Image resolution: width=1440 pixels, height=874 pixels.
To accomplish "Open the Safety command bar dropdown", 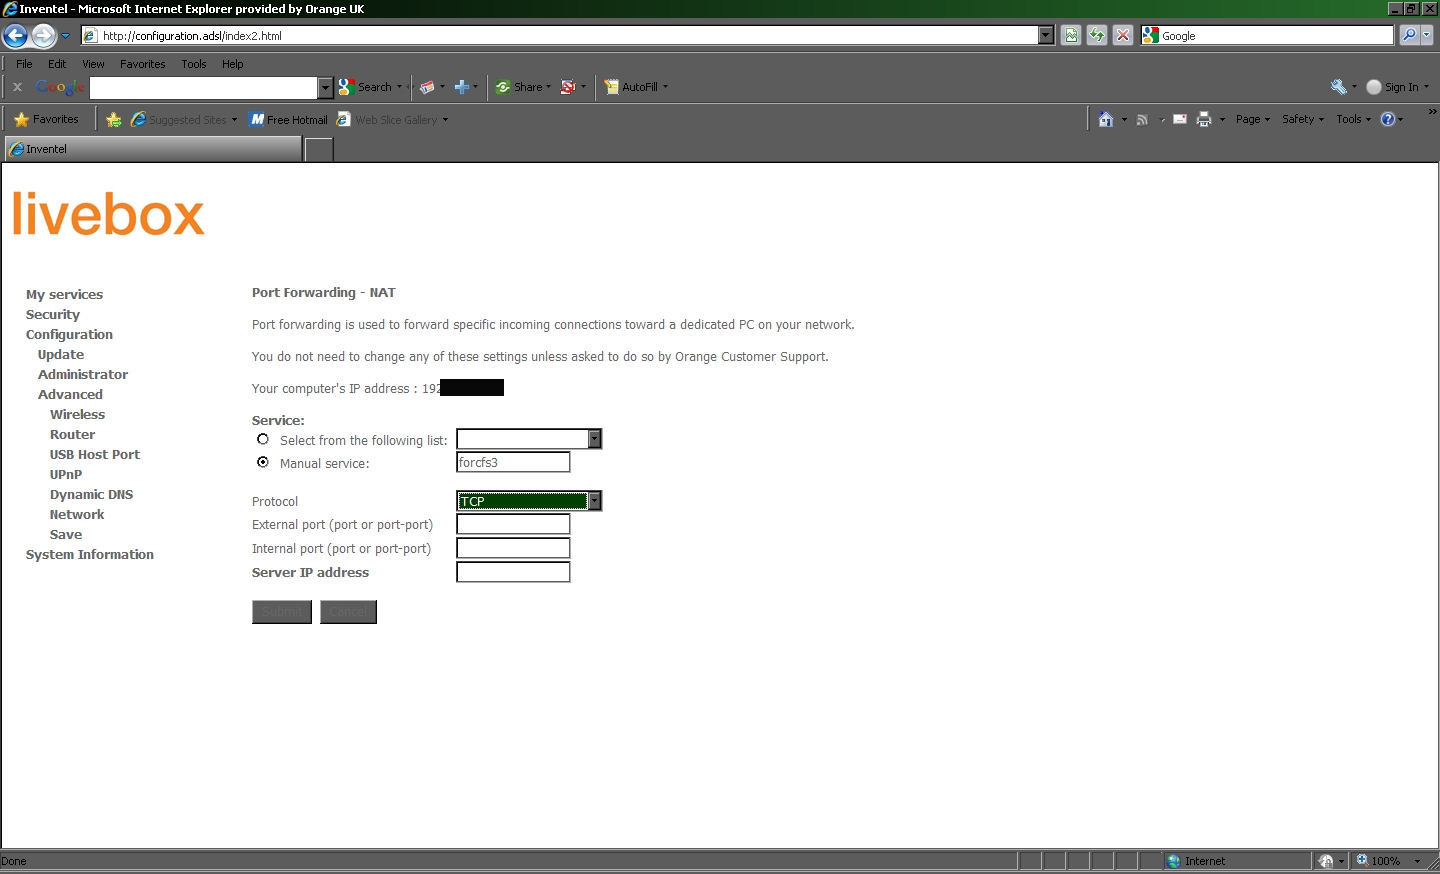I will 1302,119.
